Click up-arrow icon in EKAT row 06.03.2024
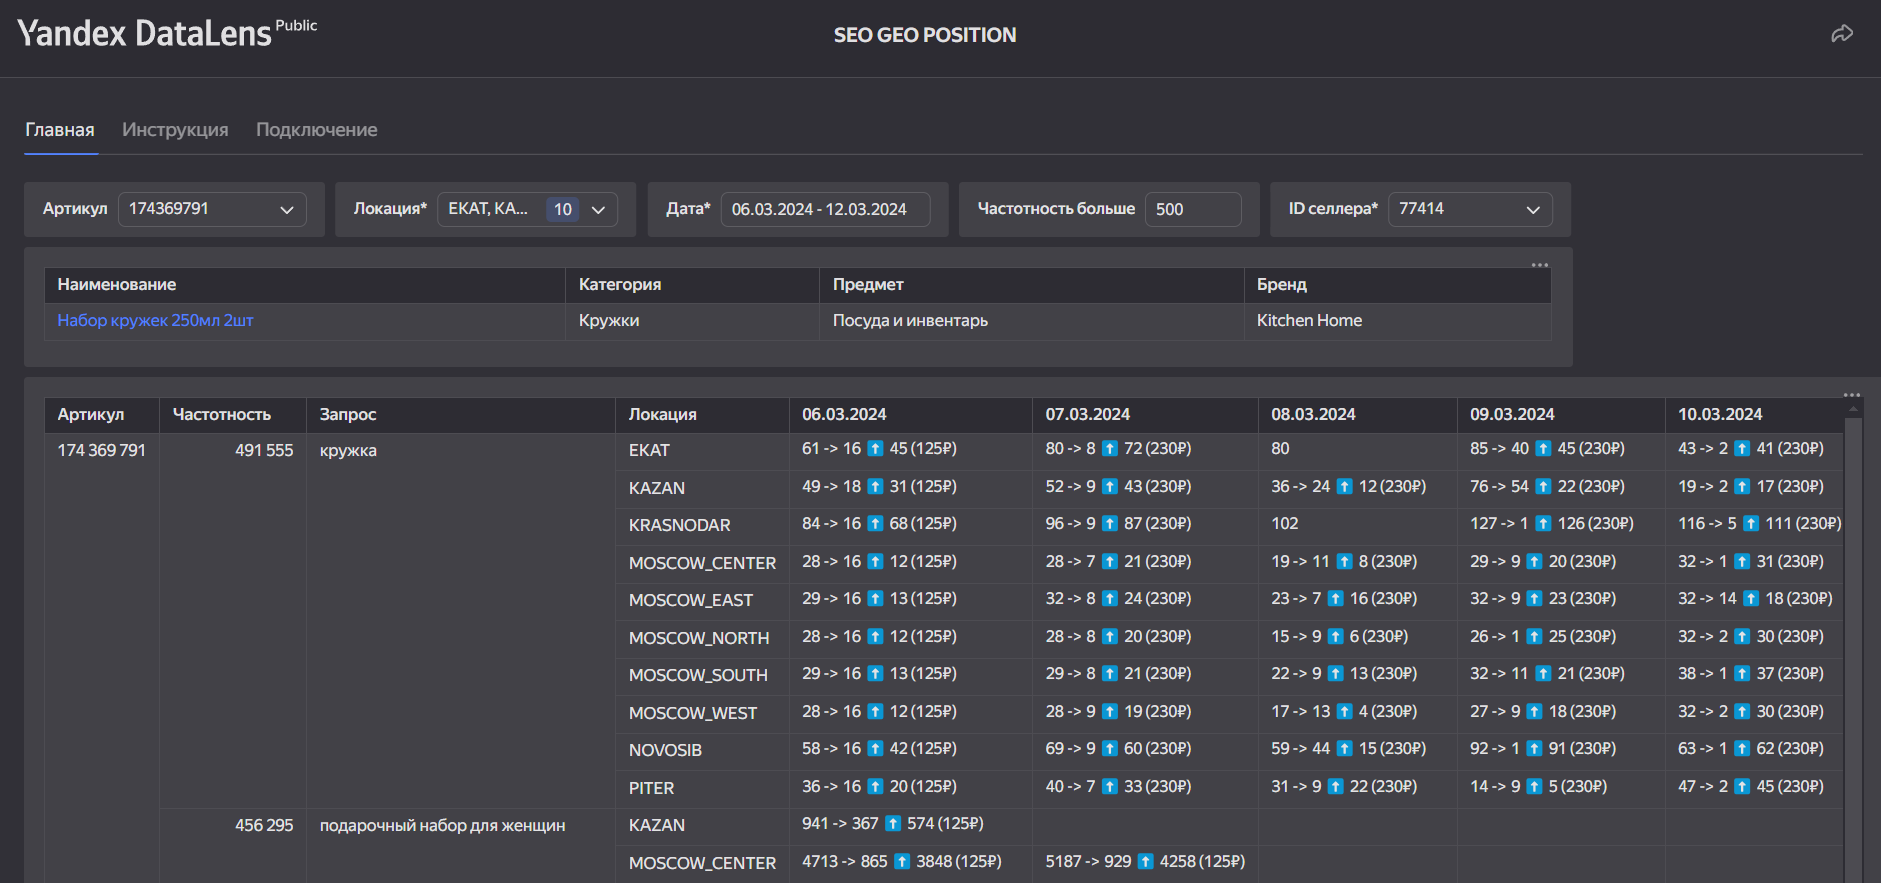This screenshot has width=1881, height=883. [875, 449]
